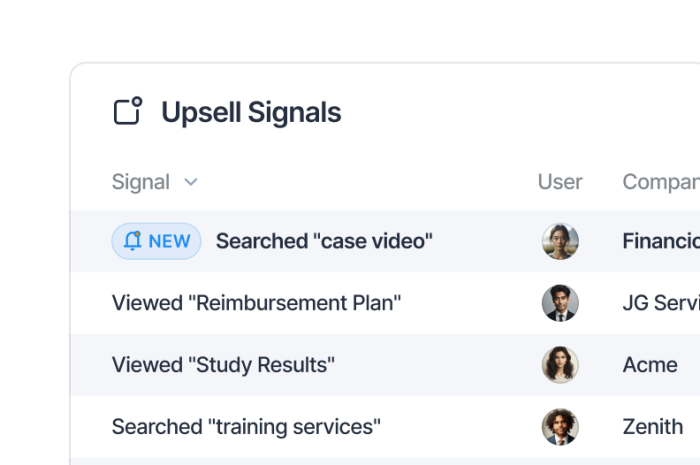Image resolution: width=700 pixels, height=465 pixels.
Task: Sort by the Company column header
Action: (x=660, y=182)
